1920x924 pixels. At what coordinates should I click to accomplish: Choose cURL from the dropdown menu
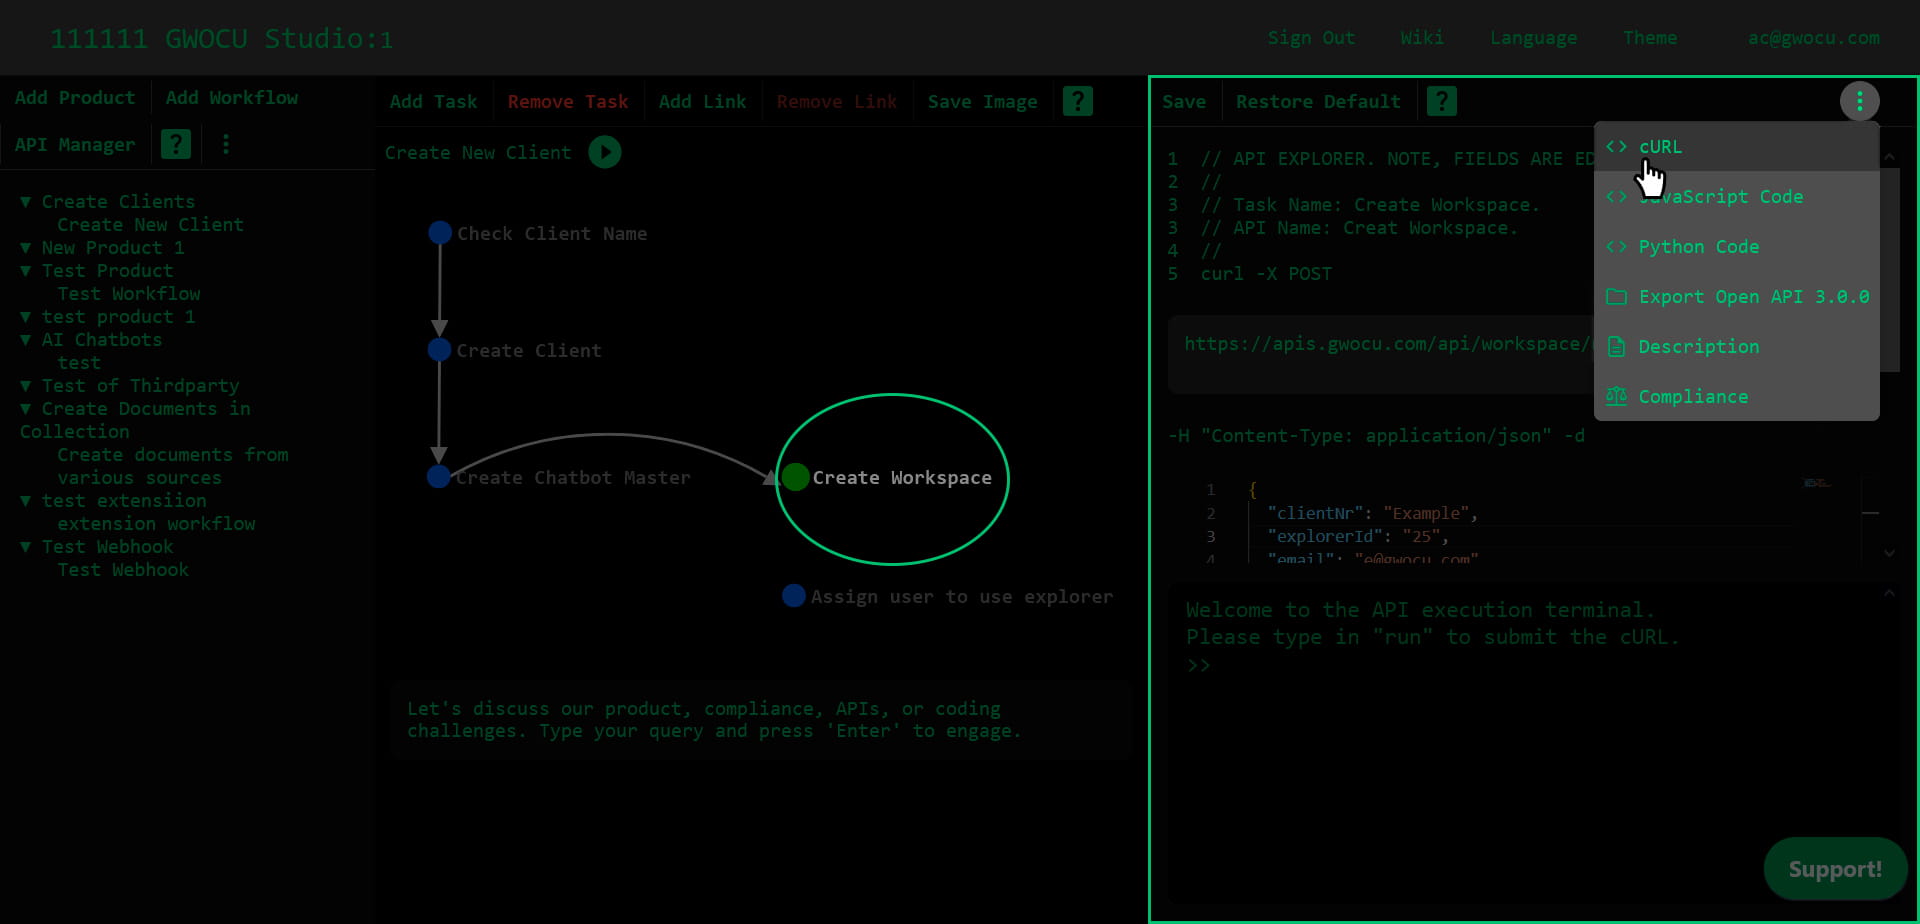1737,146
